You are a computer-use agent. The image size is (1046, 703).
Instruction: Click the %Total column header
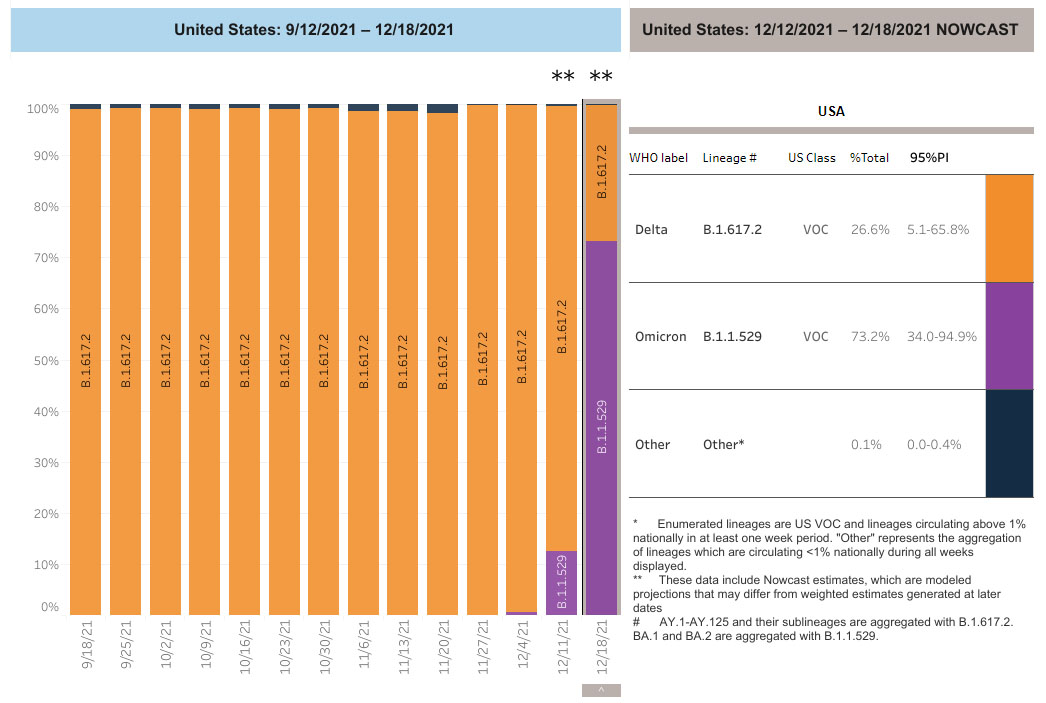coord(869,158)
